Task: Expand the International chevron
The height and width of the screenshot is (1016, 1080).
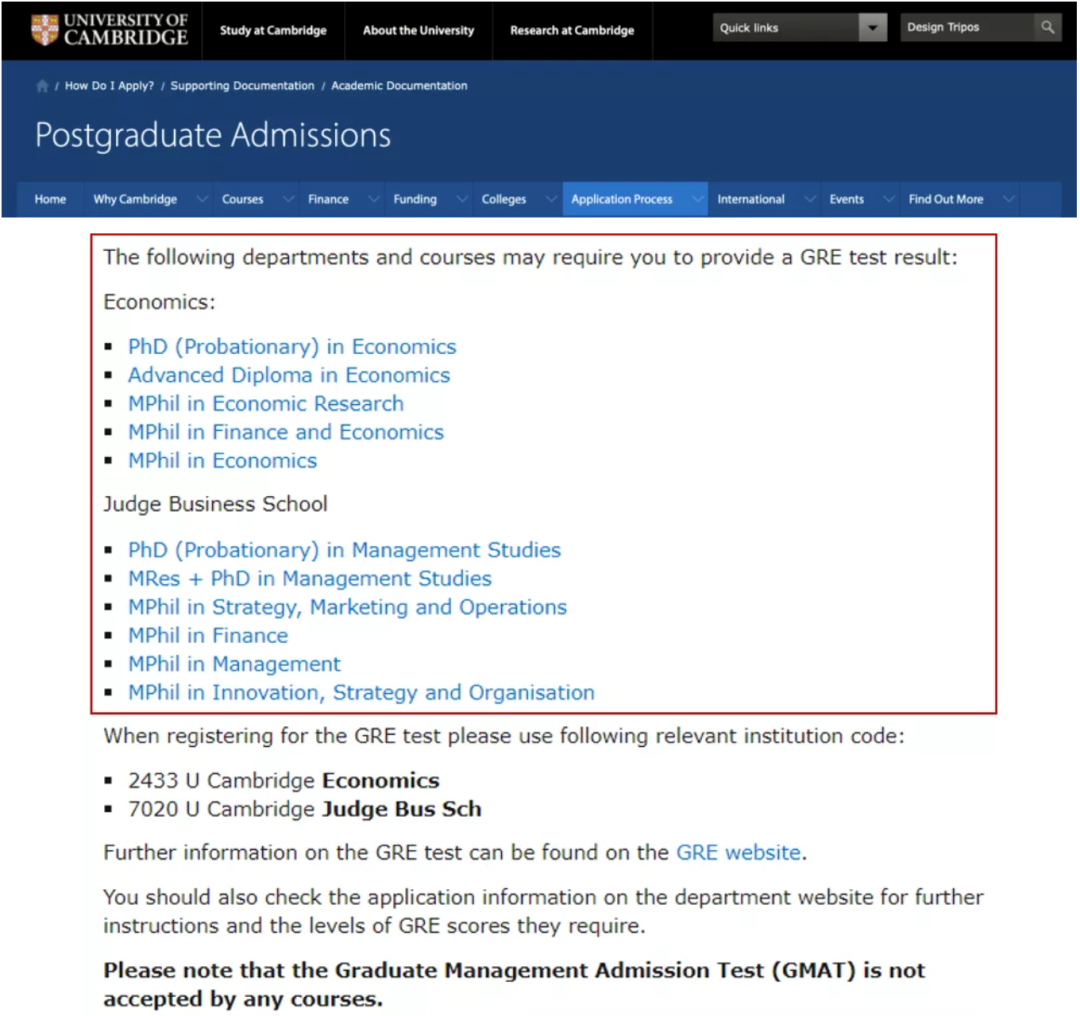Action: 810,199
